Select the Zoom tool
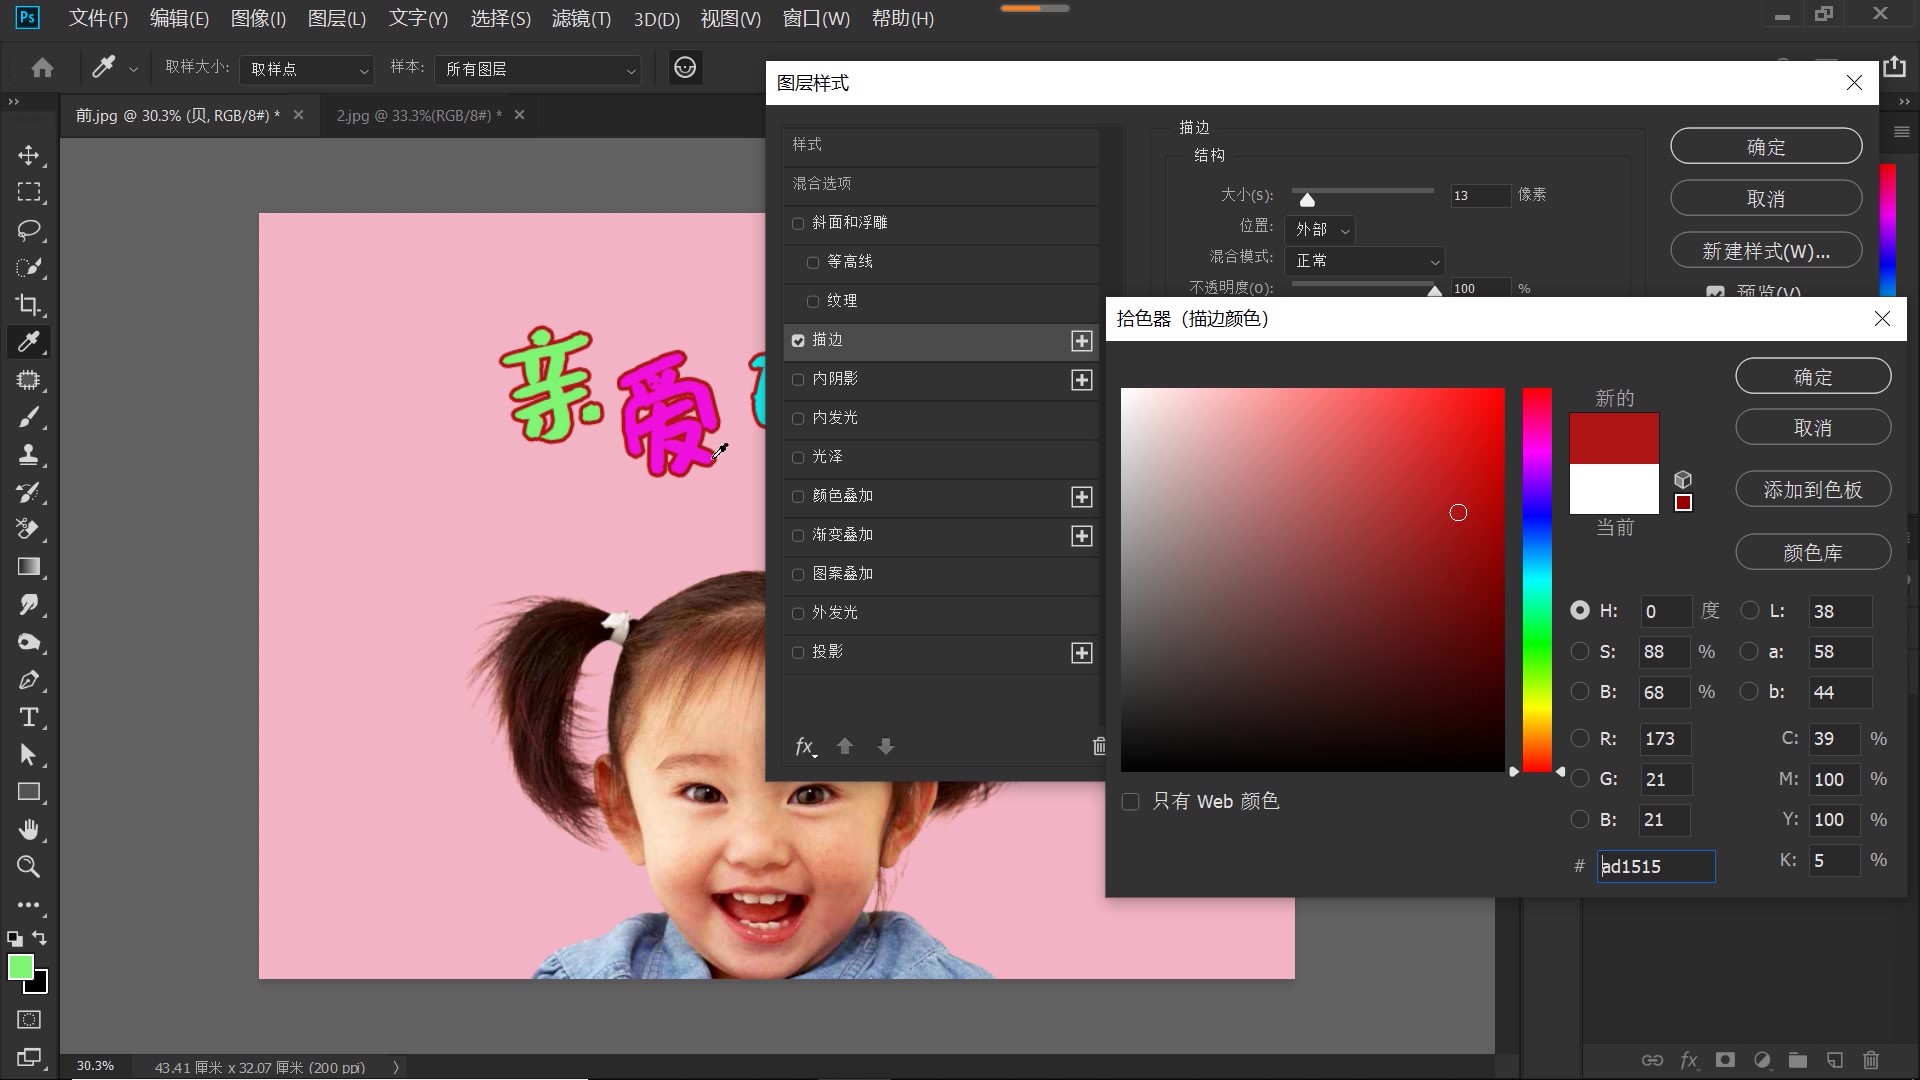 (x=29, y=867)
